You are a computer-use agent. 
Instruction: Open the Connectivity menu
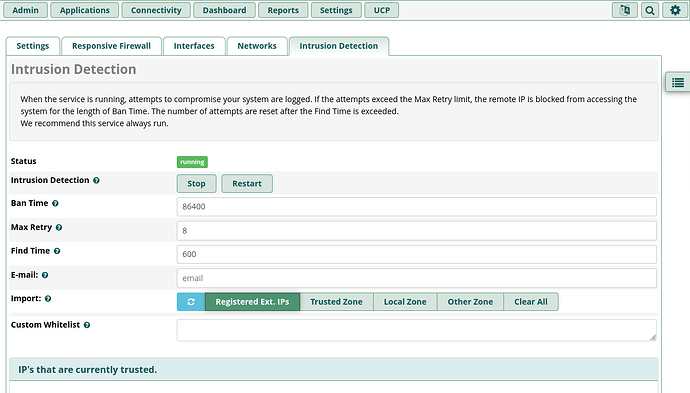(156, 10)
